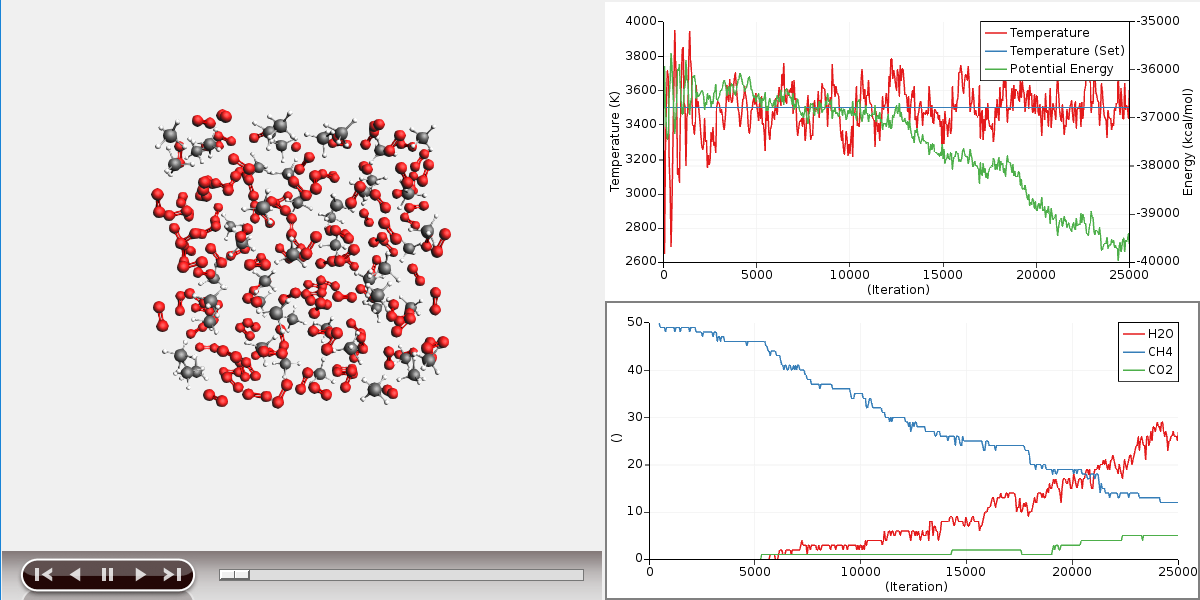The height and width of the screenshot is (600, 1200).
Task: Select the Temperature (Set) legend entry
Action: [x=1067, y=51]
